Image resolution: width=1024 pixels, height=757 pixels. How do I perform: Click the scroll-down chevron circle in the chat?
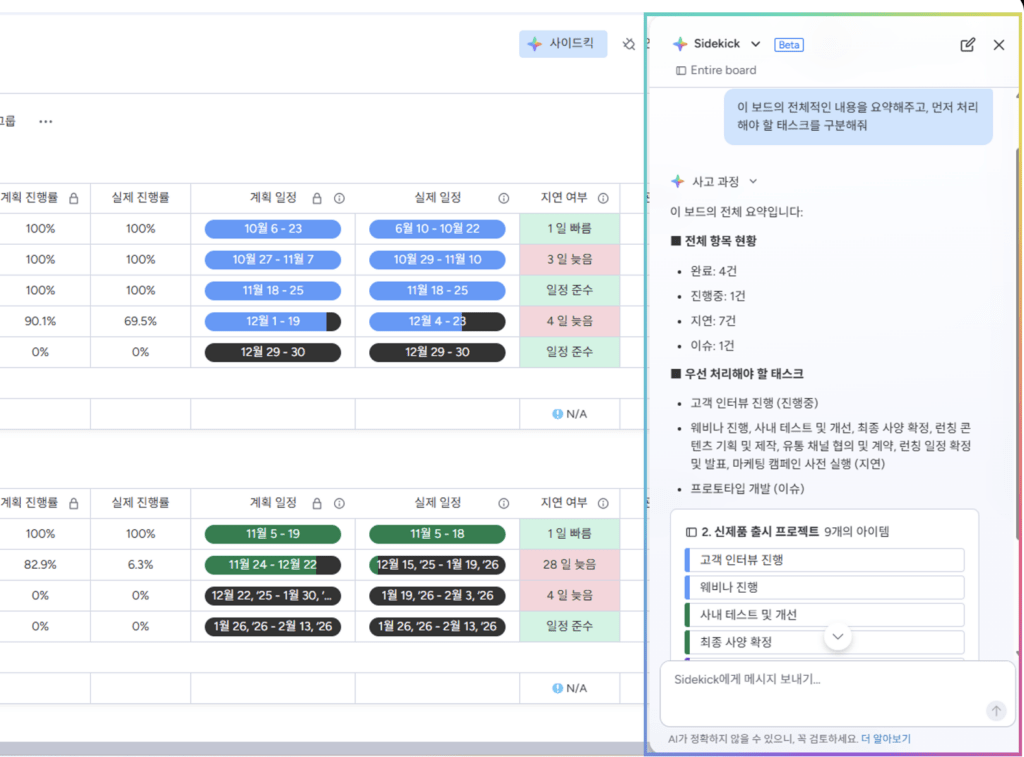click(x=838, y=636)
